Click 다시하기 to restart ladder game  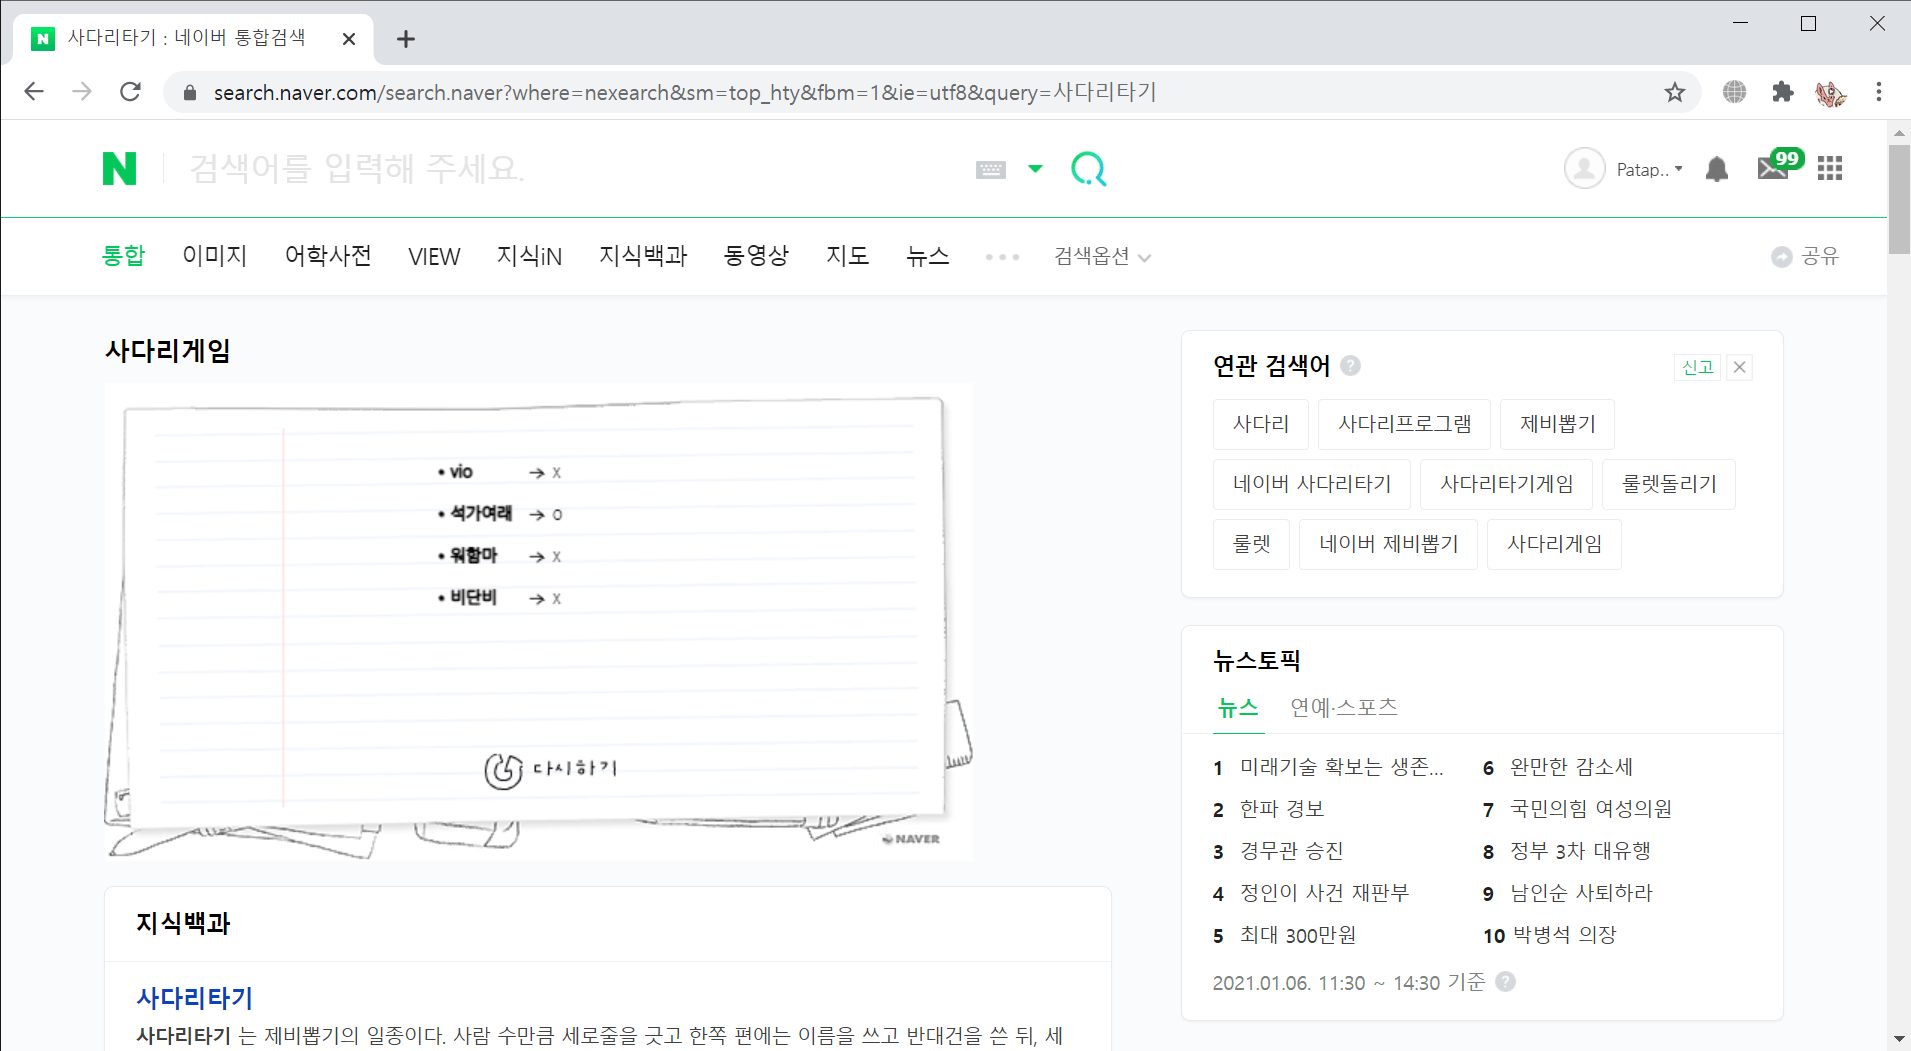point(551,769)
